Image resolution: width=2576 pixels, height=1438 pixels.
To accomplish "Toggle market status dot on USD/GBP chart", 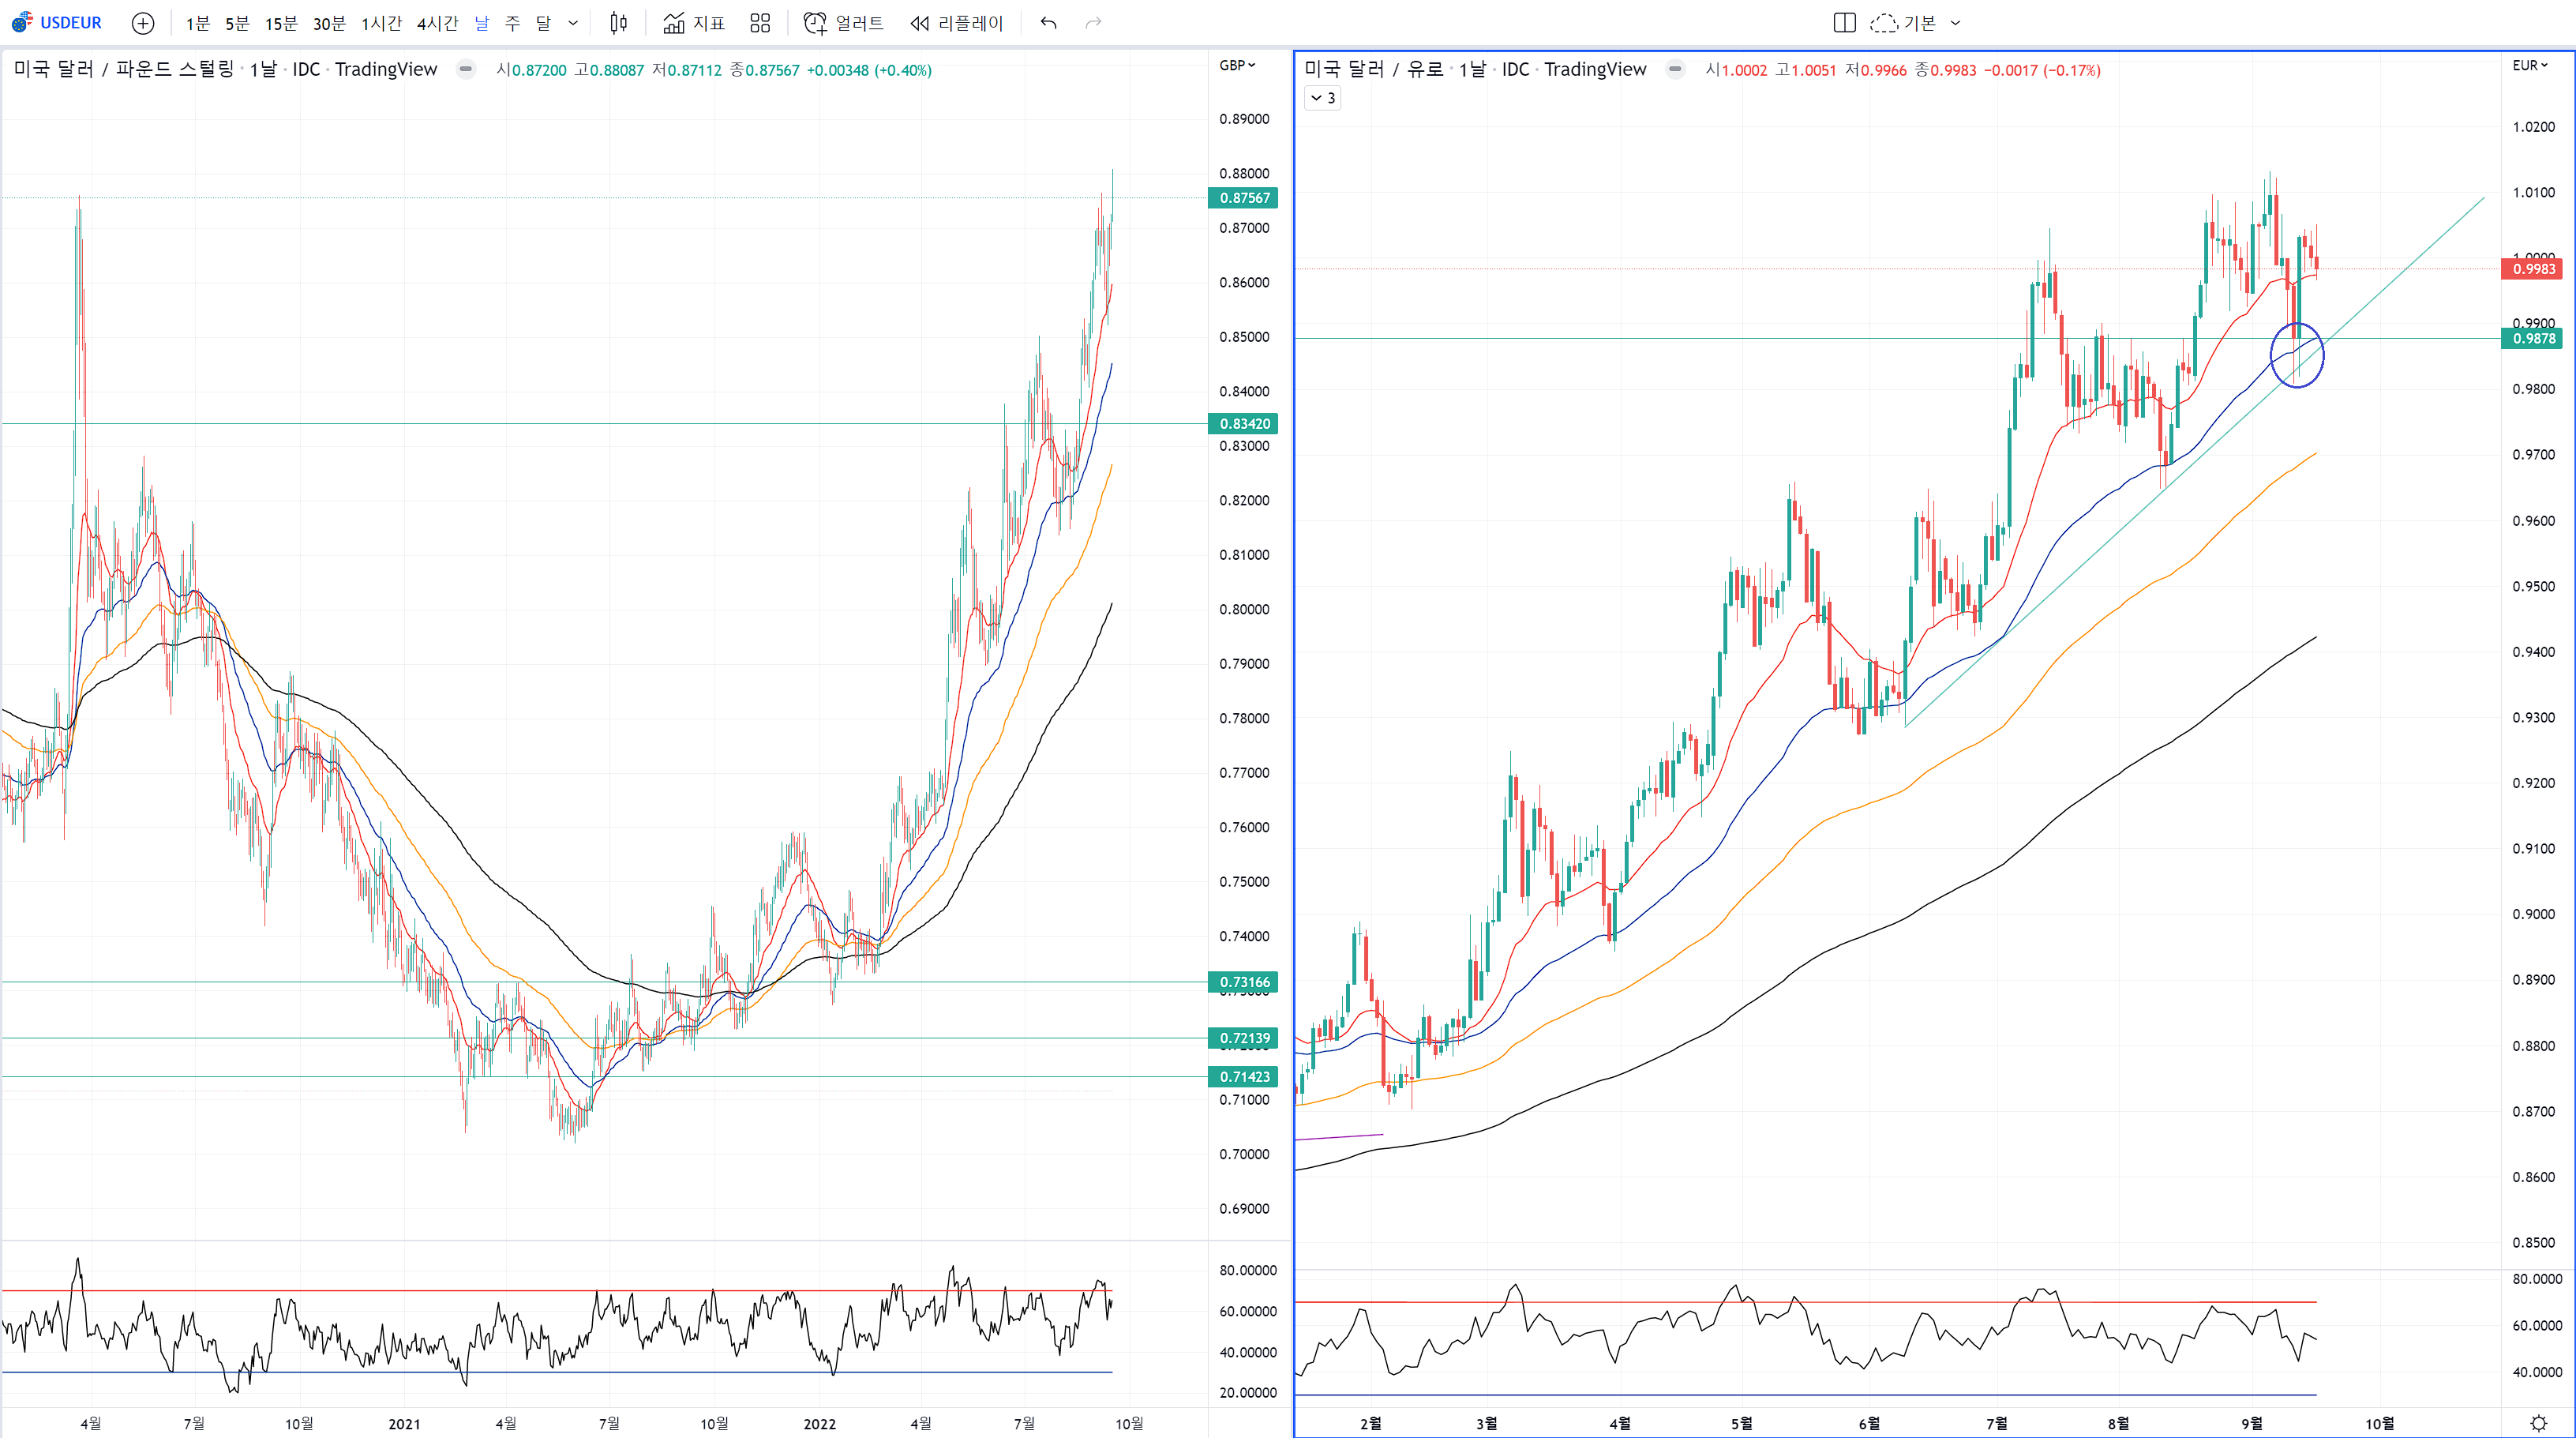I will click(466, 69).
